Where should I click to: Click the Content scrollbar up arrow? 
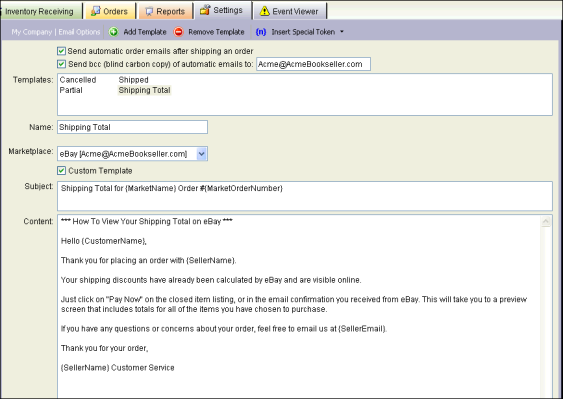pos(545,222)
